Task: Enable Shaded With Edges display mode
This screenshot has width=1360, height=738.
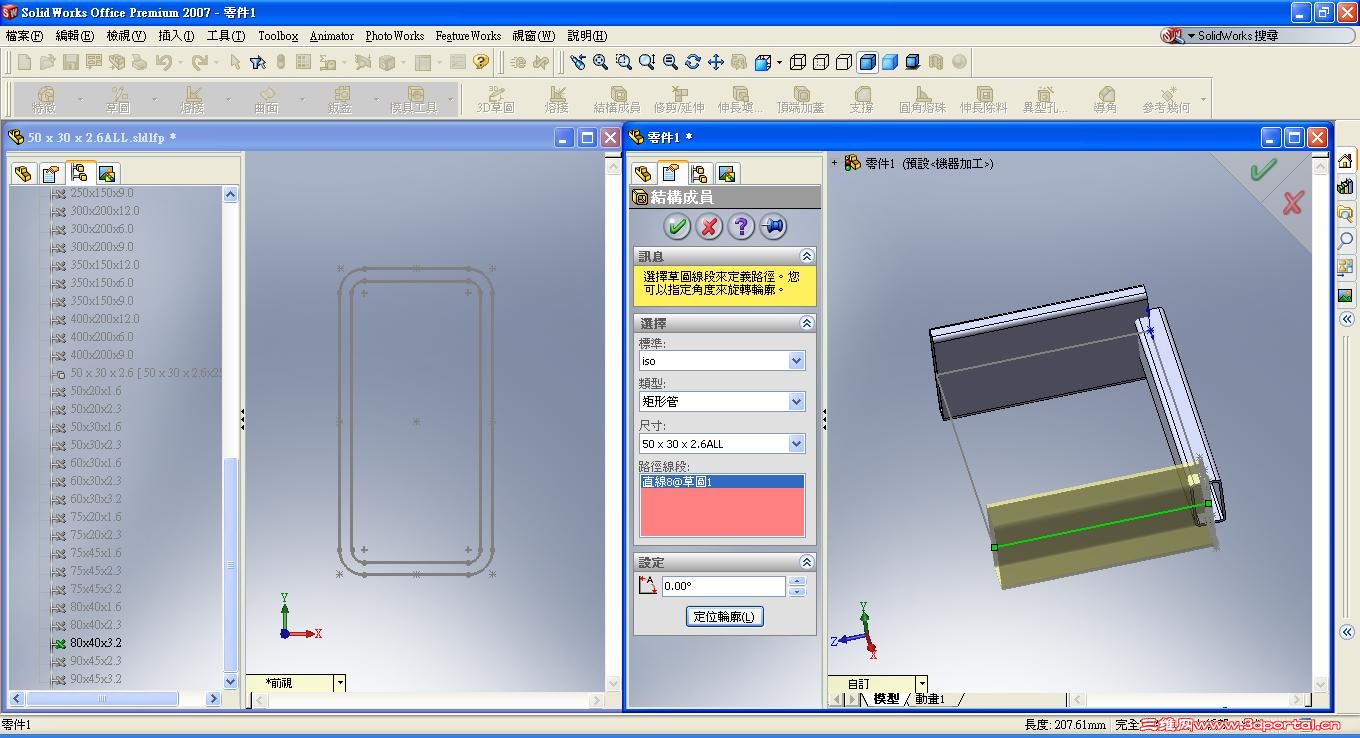Action: [867, 62]
